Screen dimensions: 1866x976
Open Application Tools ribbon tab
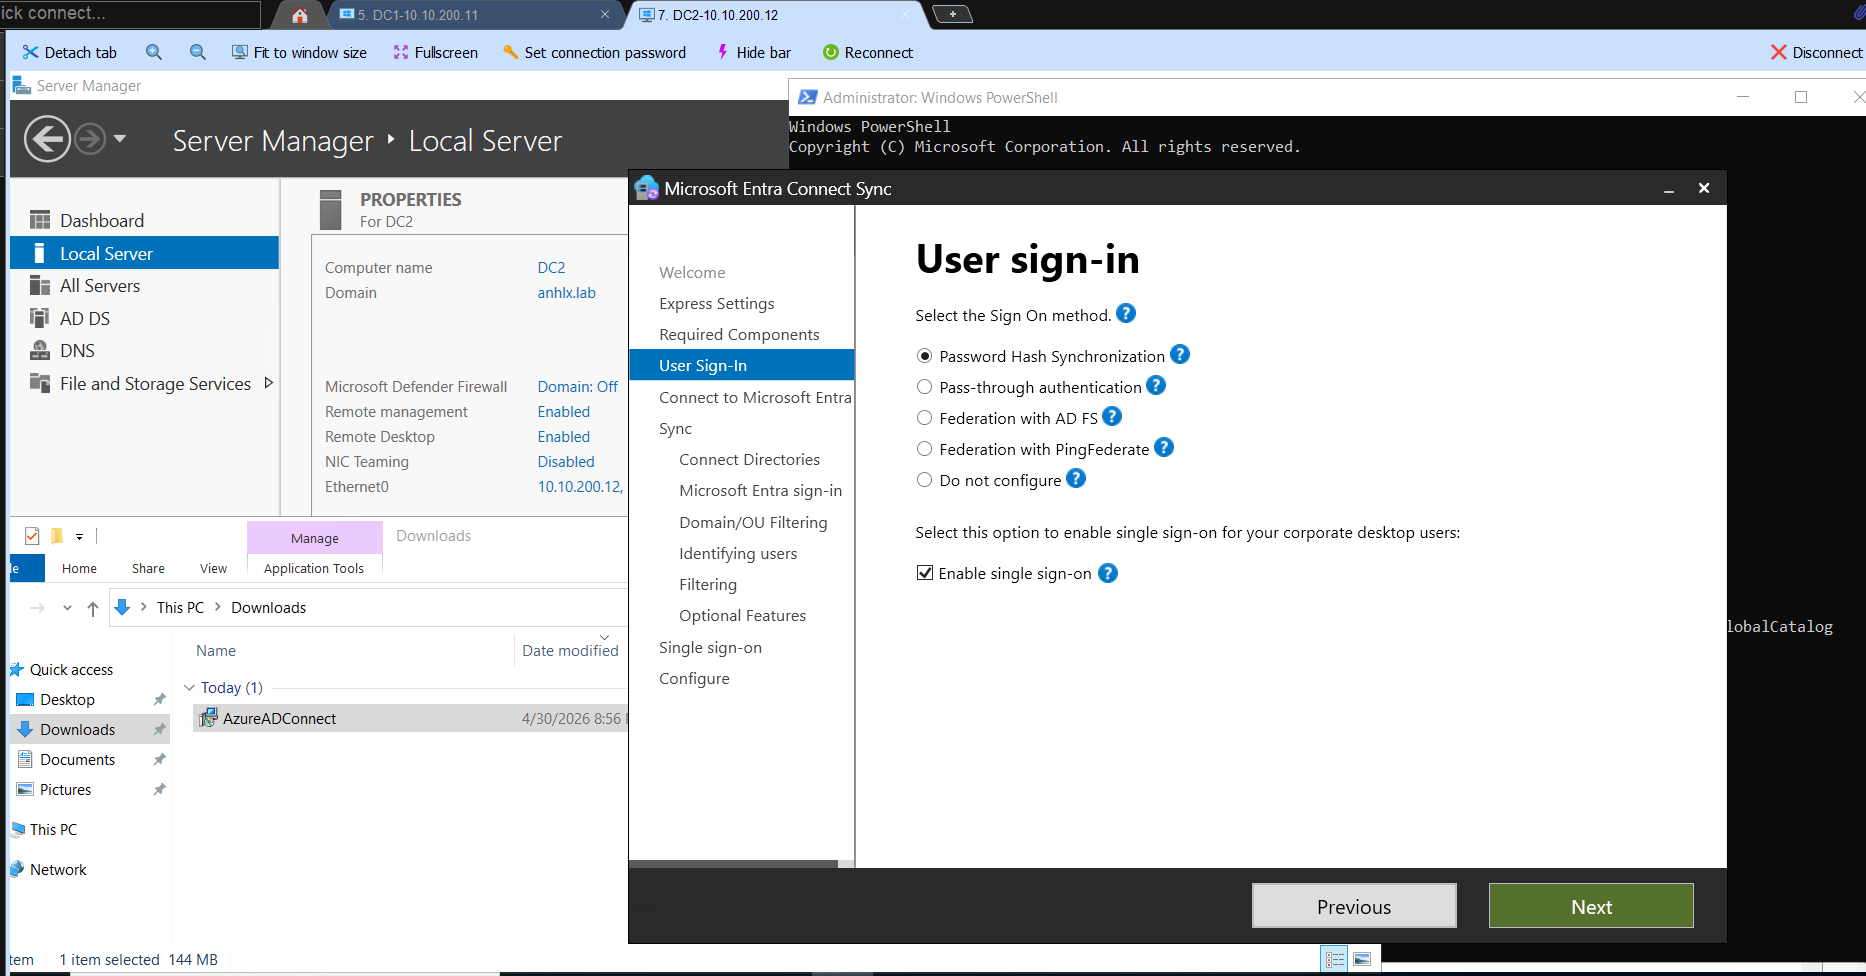tap(314, 568)
